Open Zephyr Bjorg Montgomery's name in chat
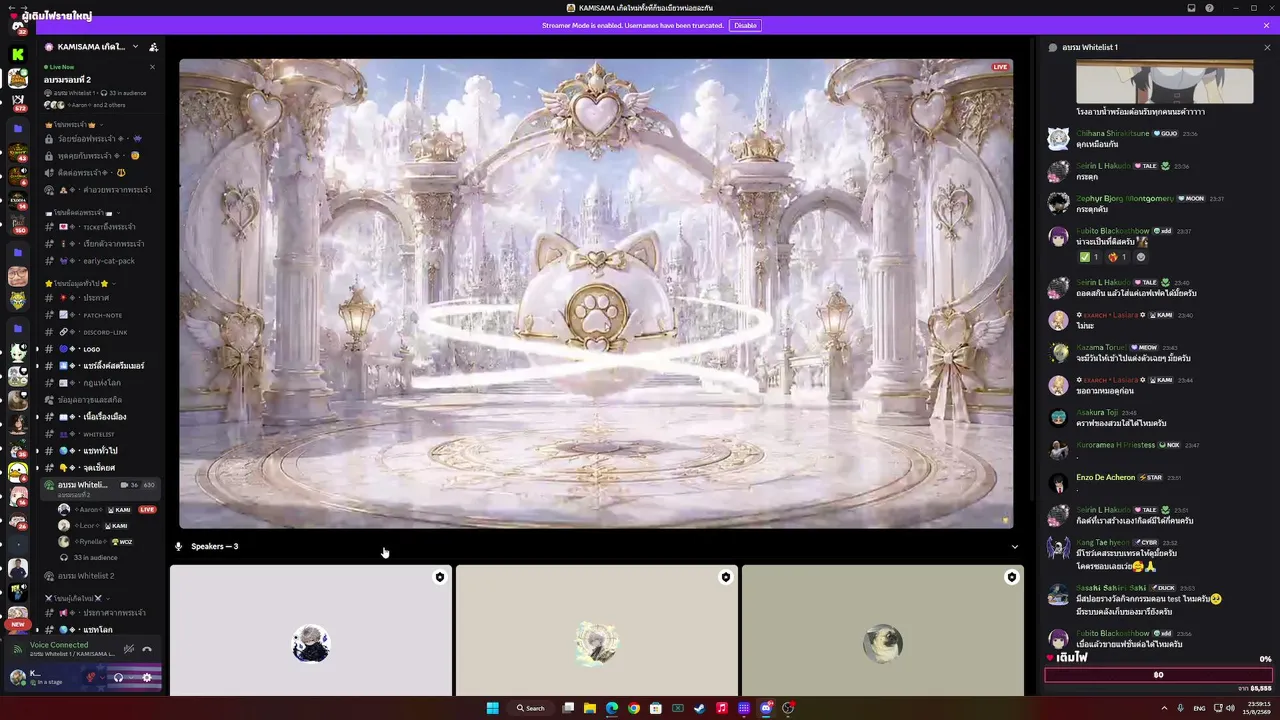Viewport: 1280px width, 720px height. [x=1125, y=198]
